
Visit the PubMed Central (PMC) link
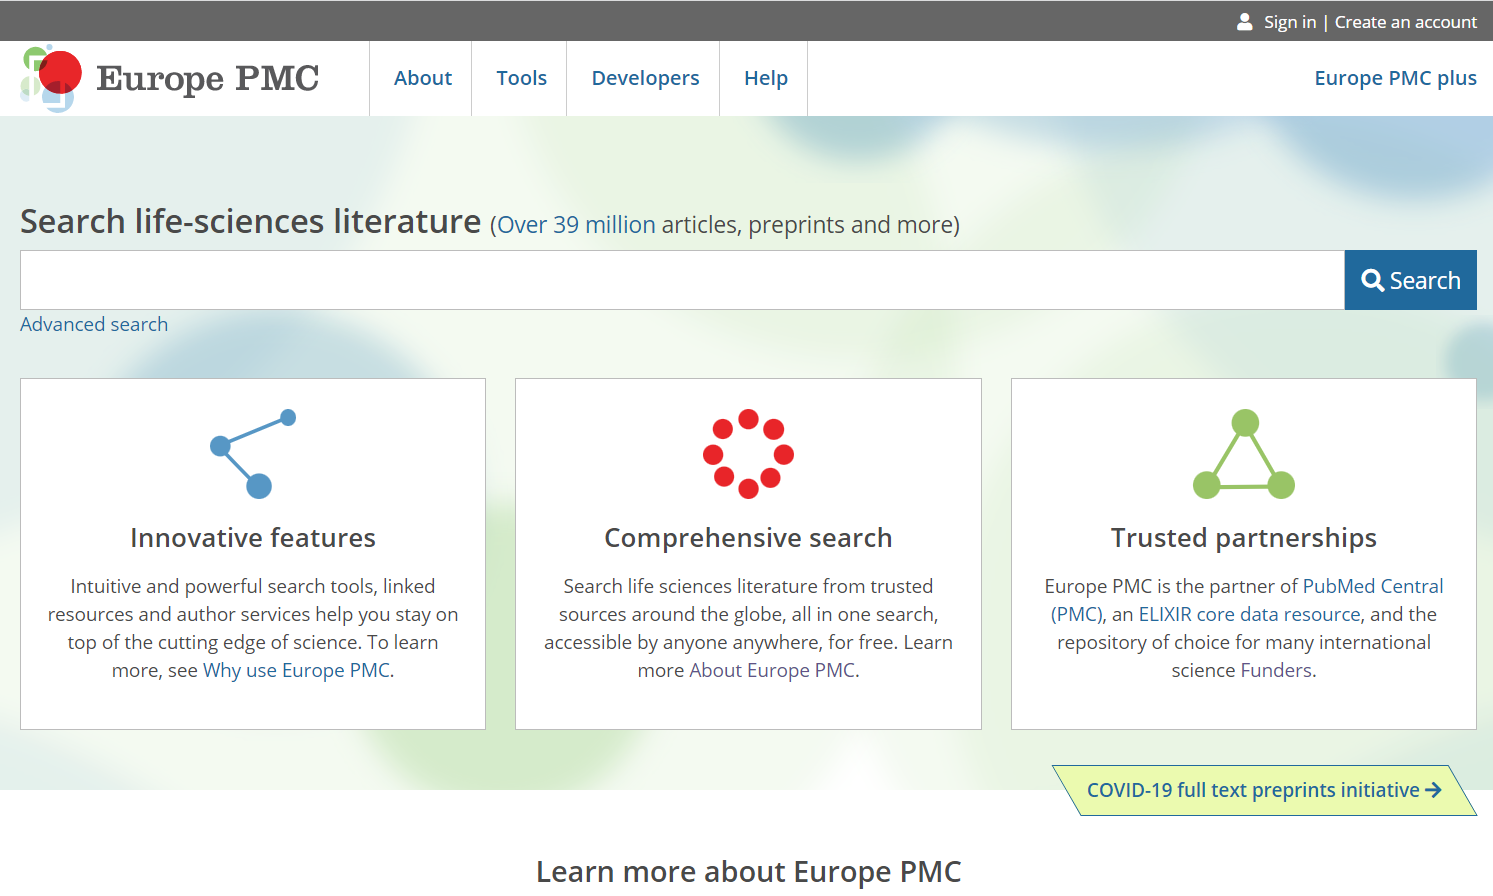tap(1247, 600)
